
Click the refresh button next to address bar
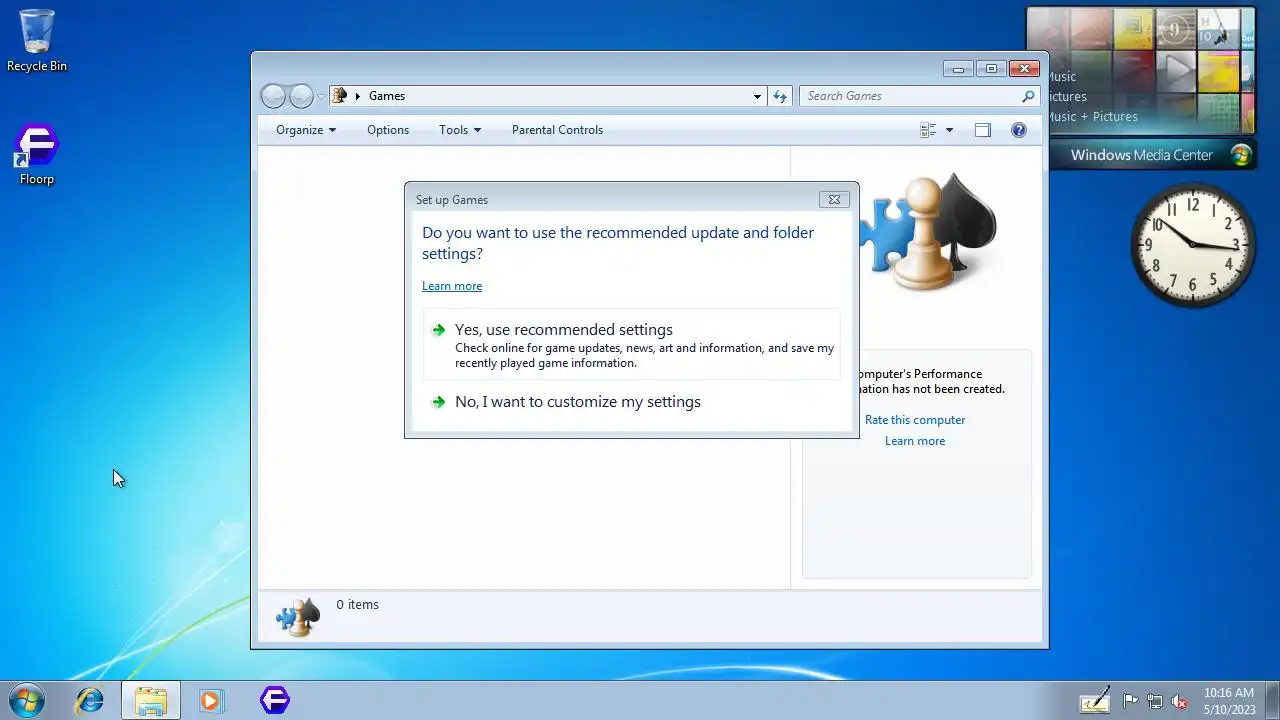[x=780, y=96]
